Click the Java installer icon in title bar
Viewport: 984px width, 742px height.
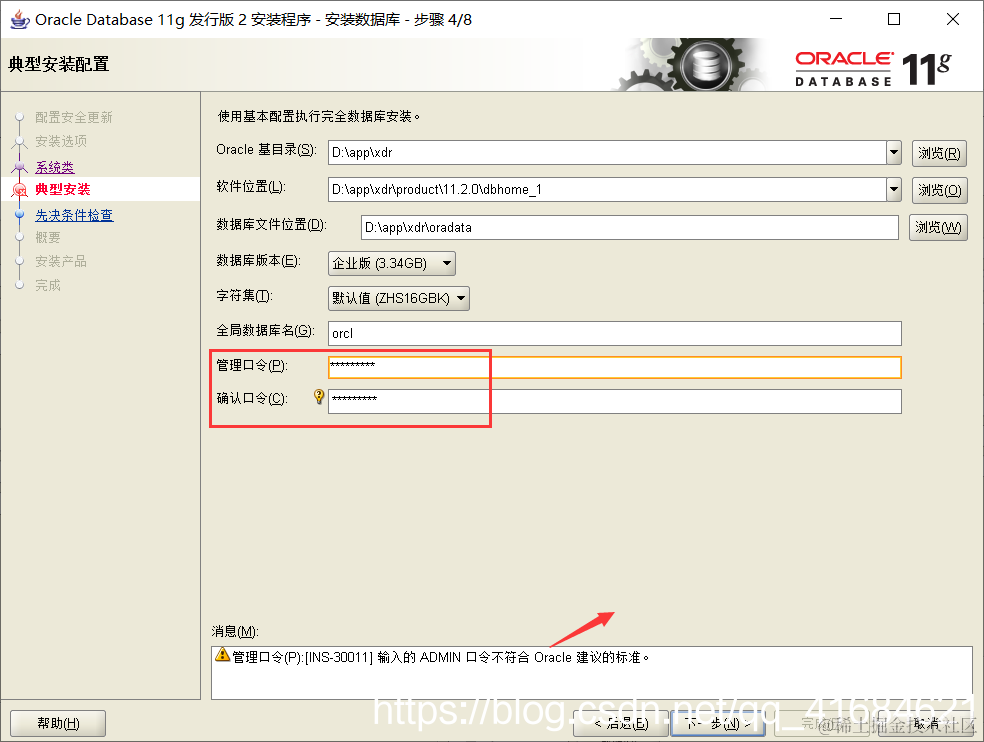(x=19, y=19)
